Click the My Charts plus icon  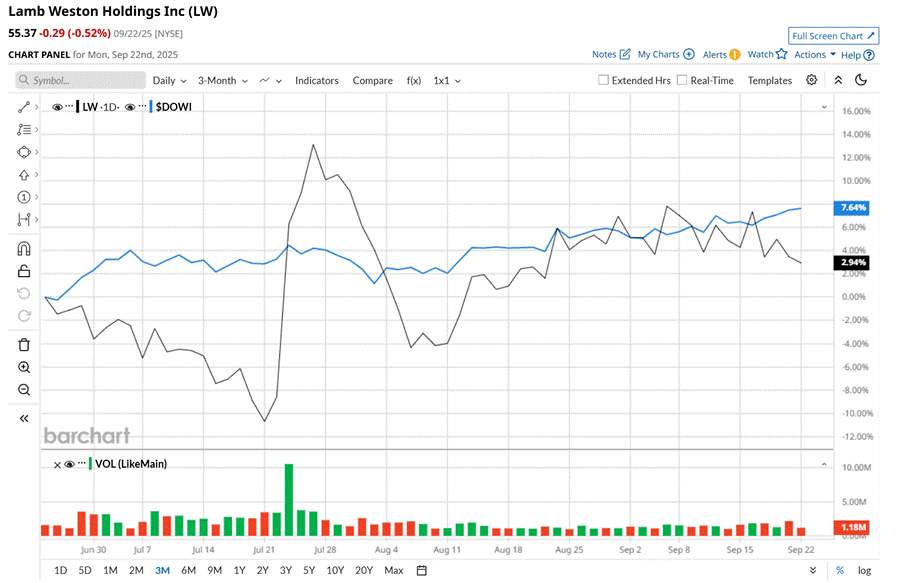click(689, 54)
